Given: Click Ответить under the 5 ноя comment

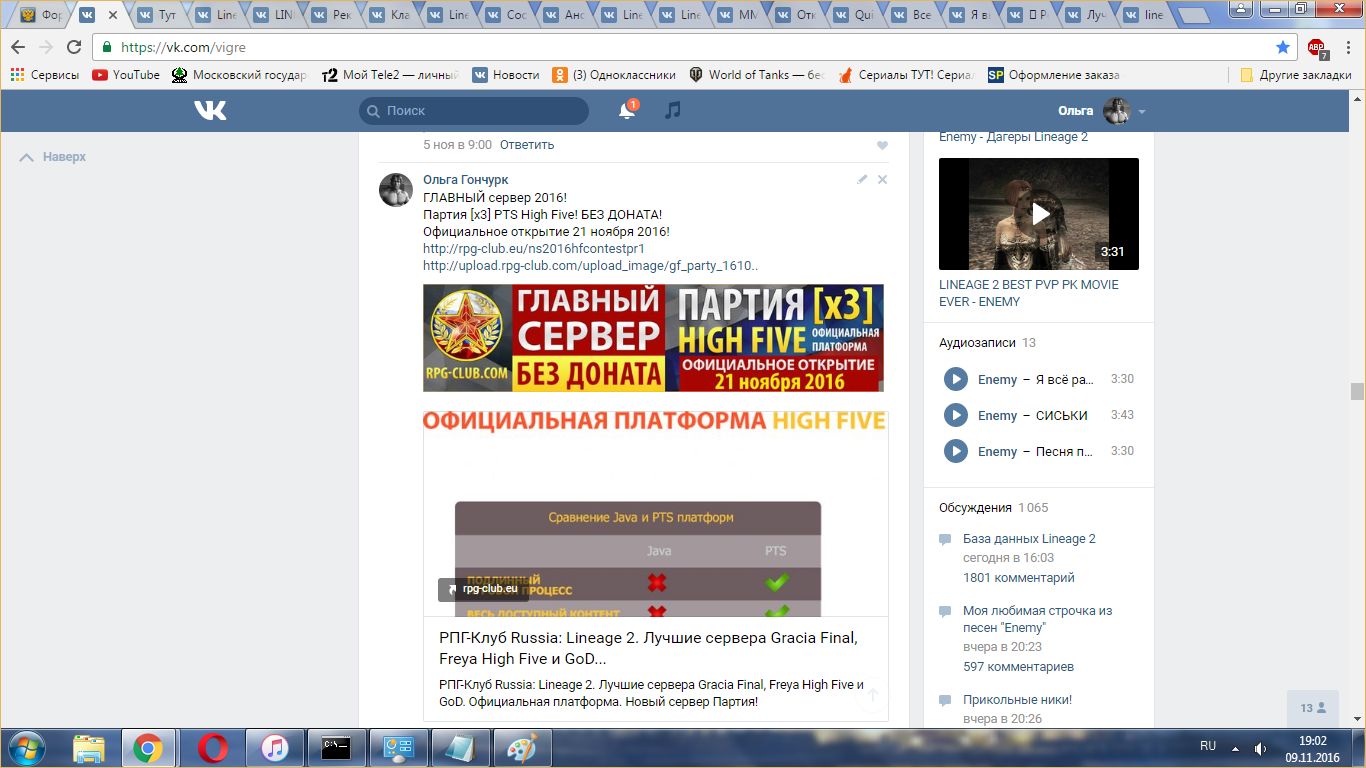Looking at the screenshot, I should pyautogui.click(x=527, y=145).
